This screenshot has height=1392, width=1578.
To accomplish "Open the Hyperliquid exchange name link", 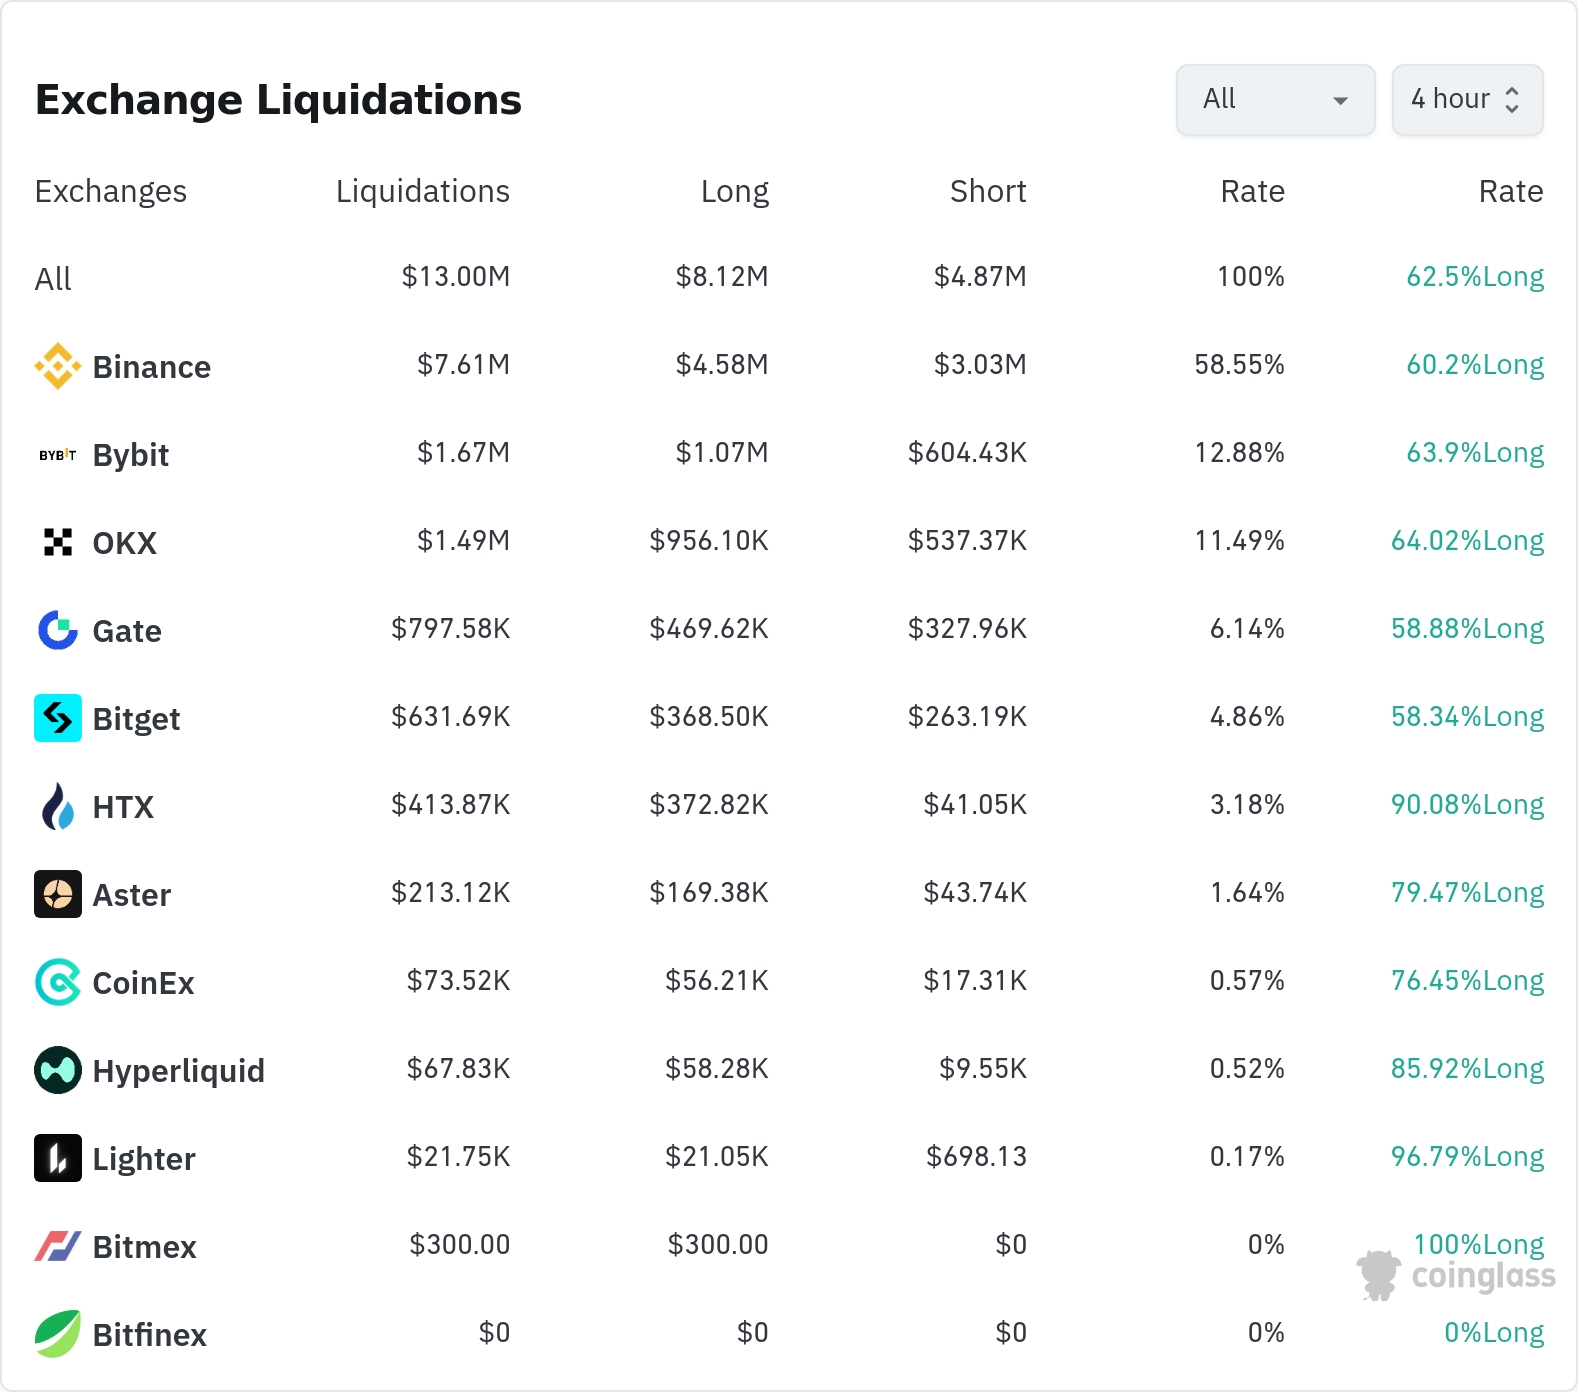I will point(179,1071).
